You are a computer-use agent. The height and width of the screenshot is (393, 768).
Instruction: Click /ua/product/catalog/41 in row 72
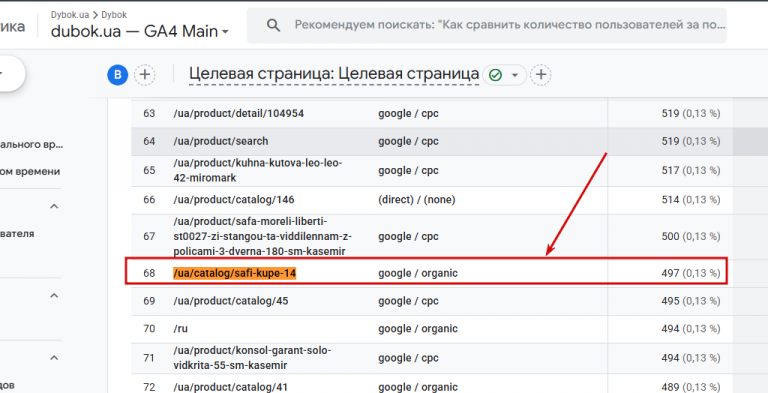[x=230, y=387]
